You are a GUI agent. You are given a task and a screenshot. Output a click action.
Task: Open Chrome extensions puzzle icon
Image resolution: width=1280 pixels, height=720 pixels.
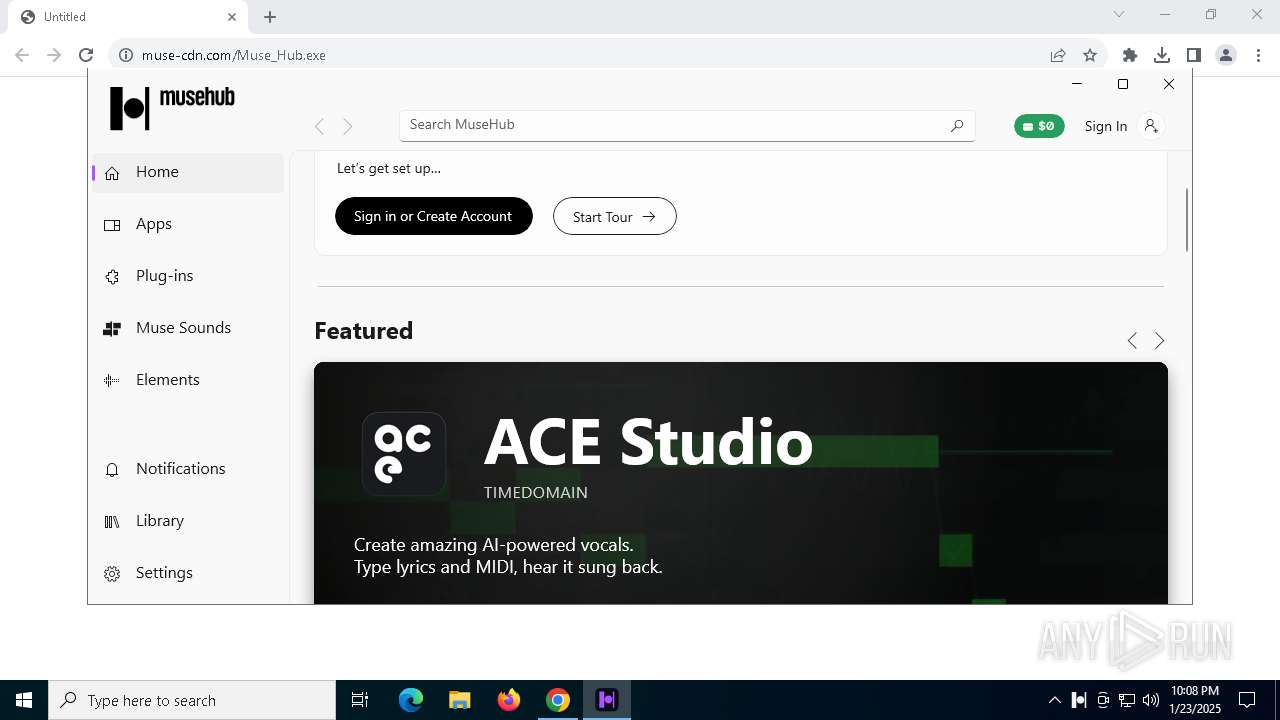click(1130, 55)
